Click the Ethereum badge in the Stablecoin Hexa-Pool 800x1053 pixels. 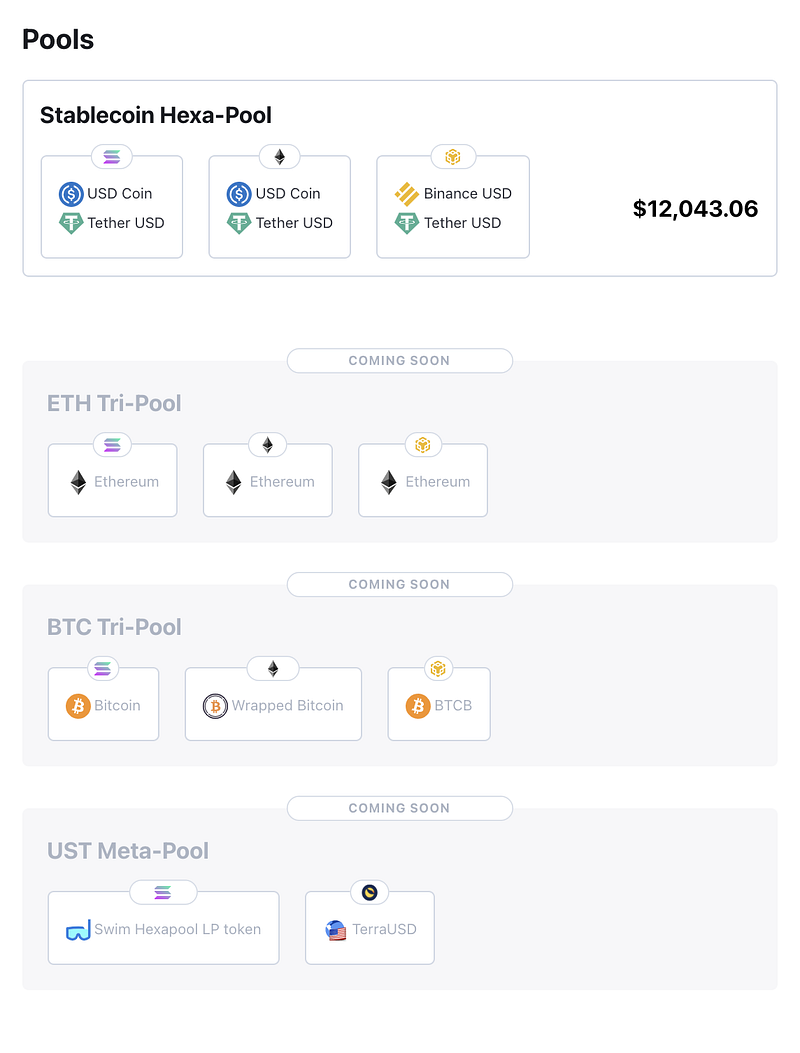280,157
